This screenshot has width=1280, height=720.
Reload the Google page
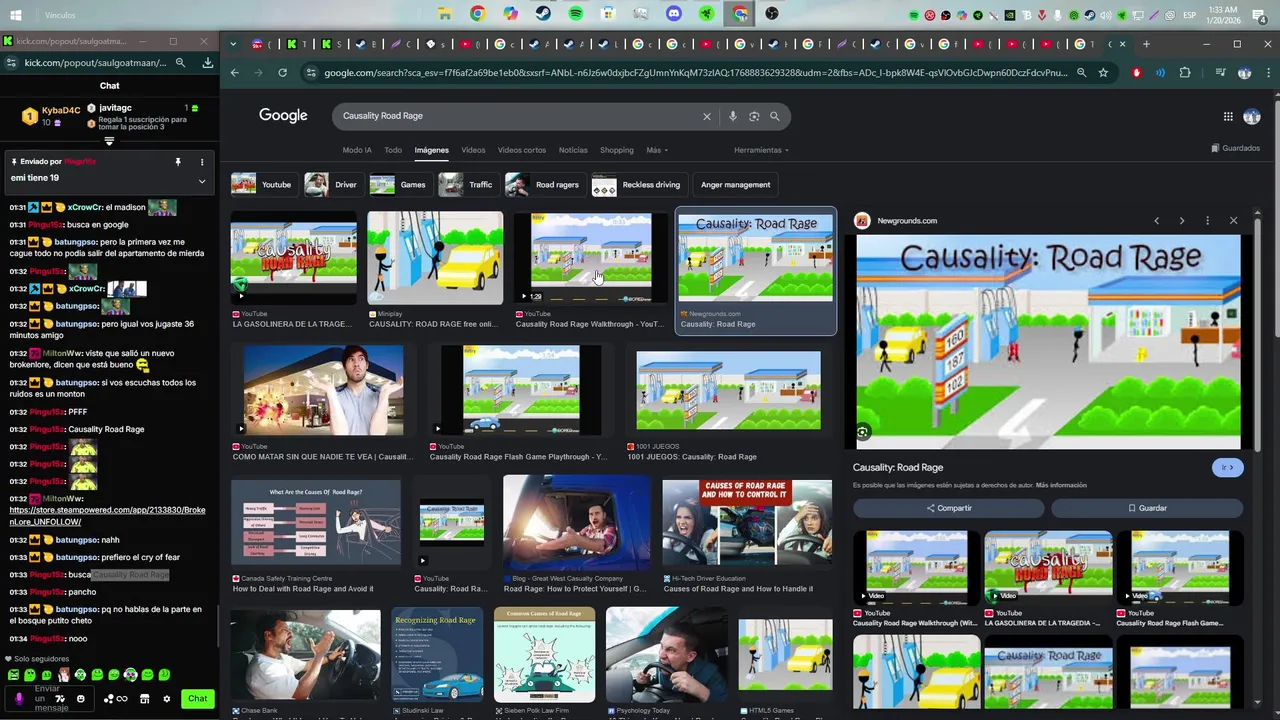coord(282,73)
